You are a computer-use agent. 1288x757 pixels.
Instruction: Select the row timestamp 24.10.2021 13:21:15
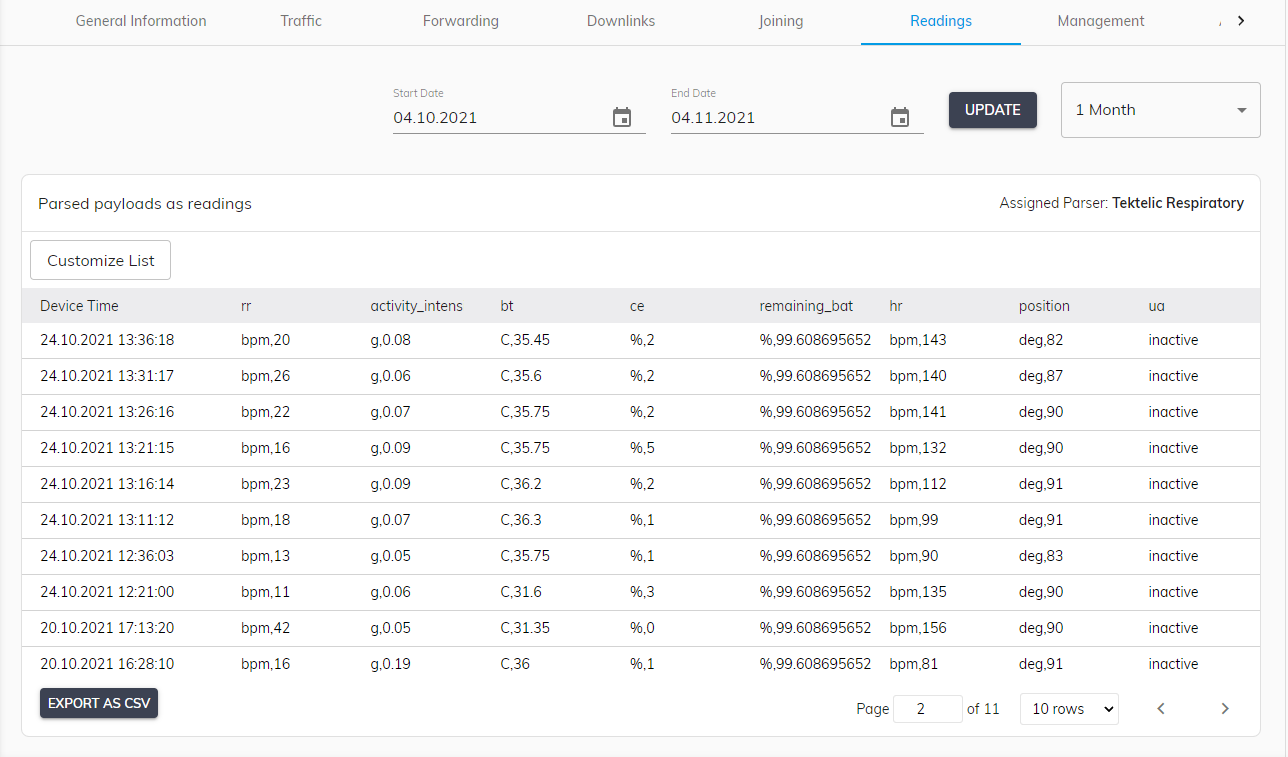107,448
